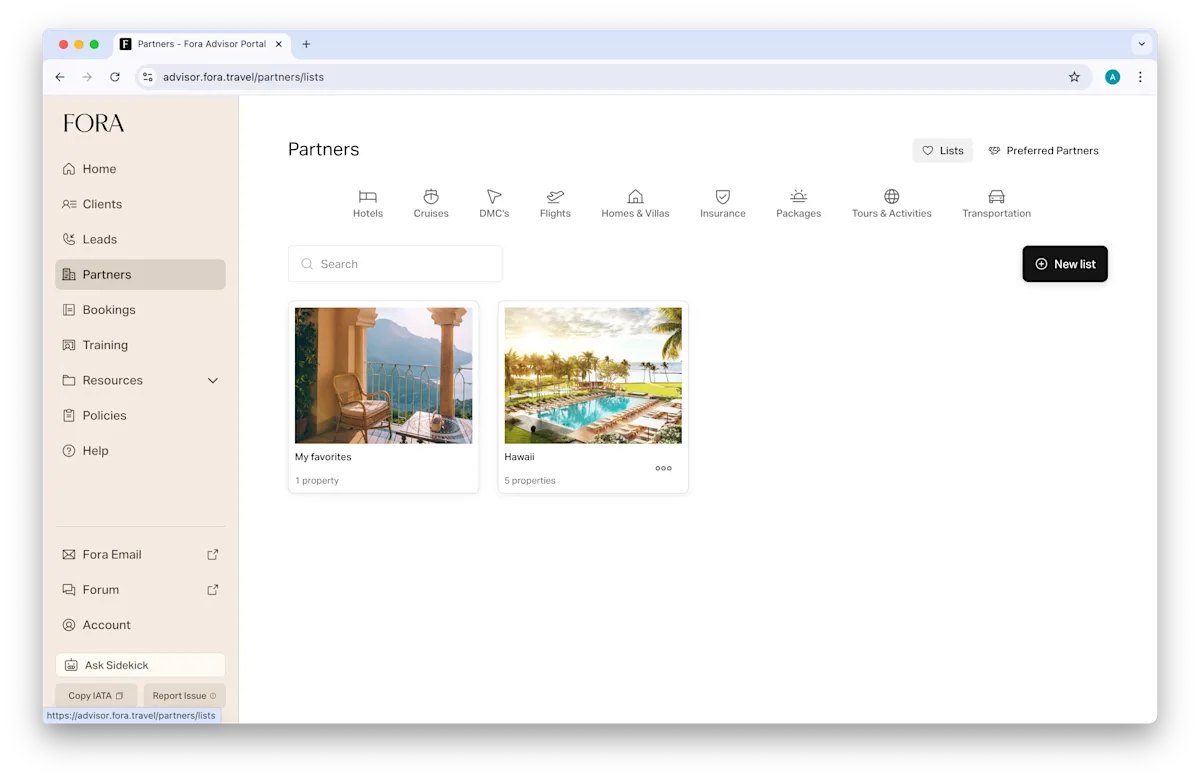Open new browser tab
Image resolution: width=1200 pixels, height=780 pixels.
[x=306, y=44]
